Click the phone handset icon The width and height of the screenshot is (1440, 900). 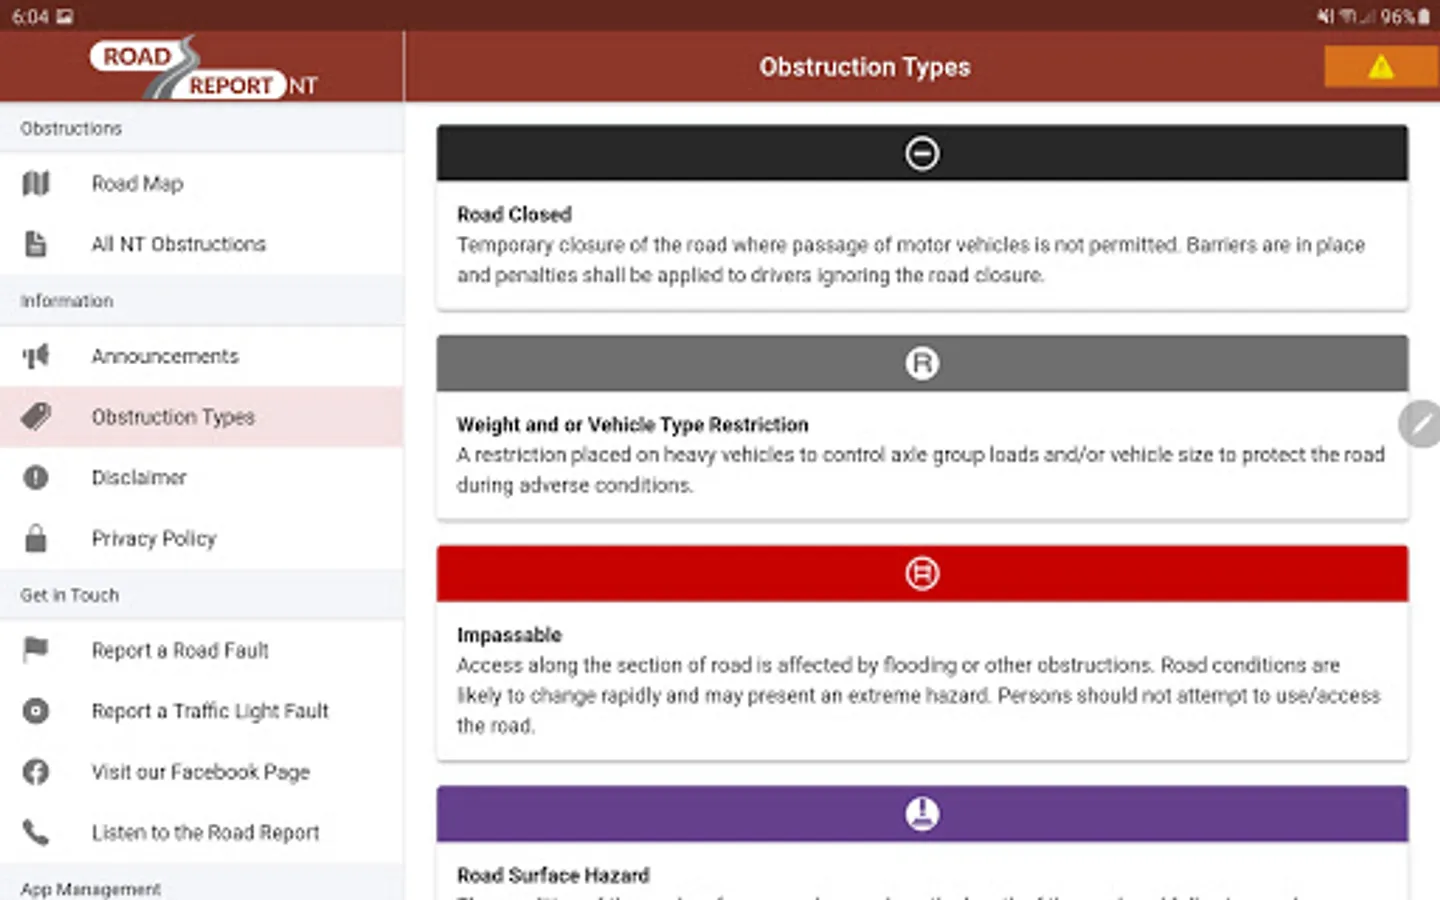click(x=36, y=832)
